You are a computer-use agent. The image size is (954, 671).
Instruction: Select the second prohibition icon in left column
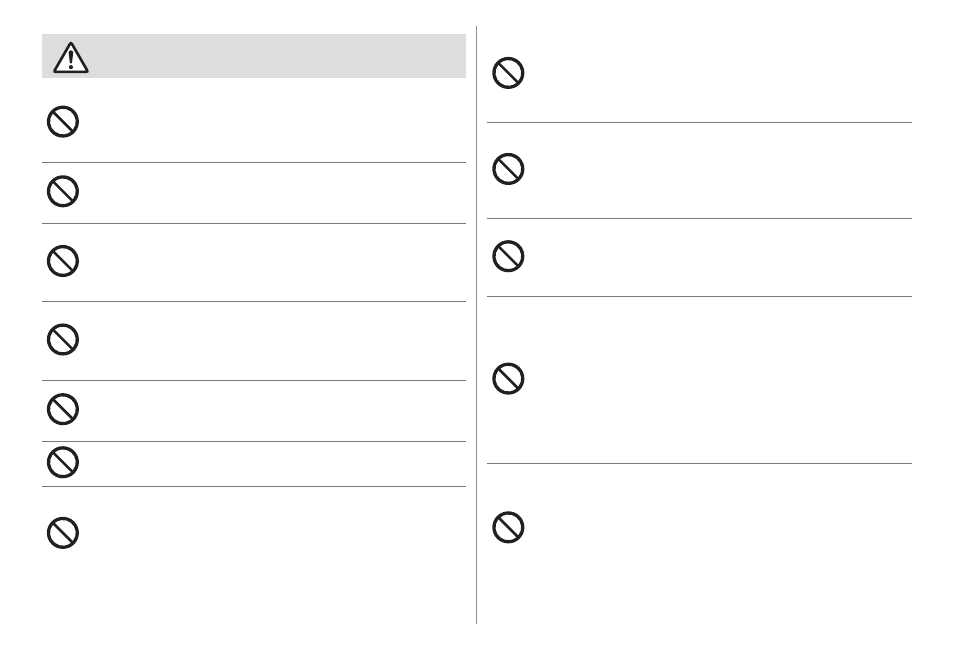[63, 192]
